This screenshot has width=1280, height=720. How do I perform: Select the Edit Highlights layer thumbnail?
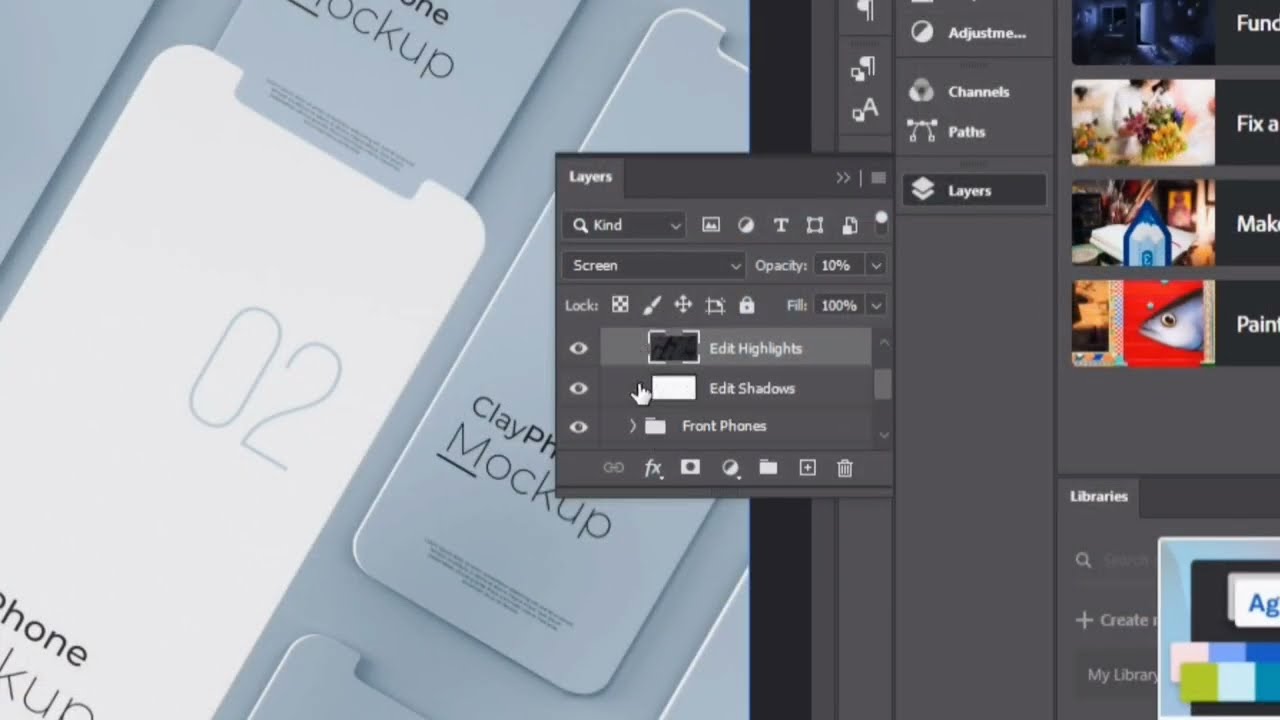(673, 348)
